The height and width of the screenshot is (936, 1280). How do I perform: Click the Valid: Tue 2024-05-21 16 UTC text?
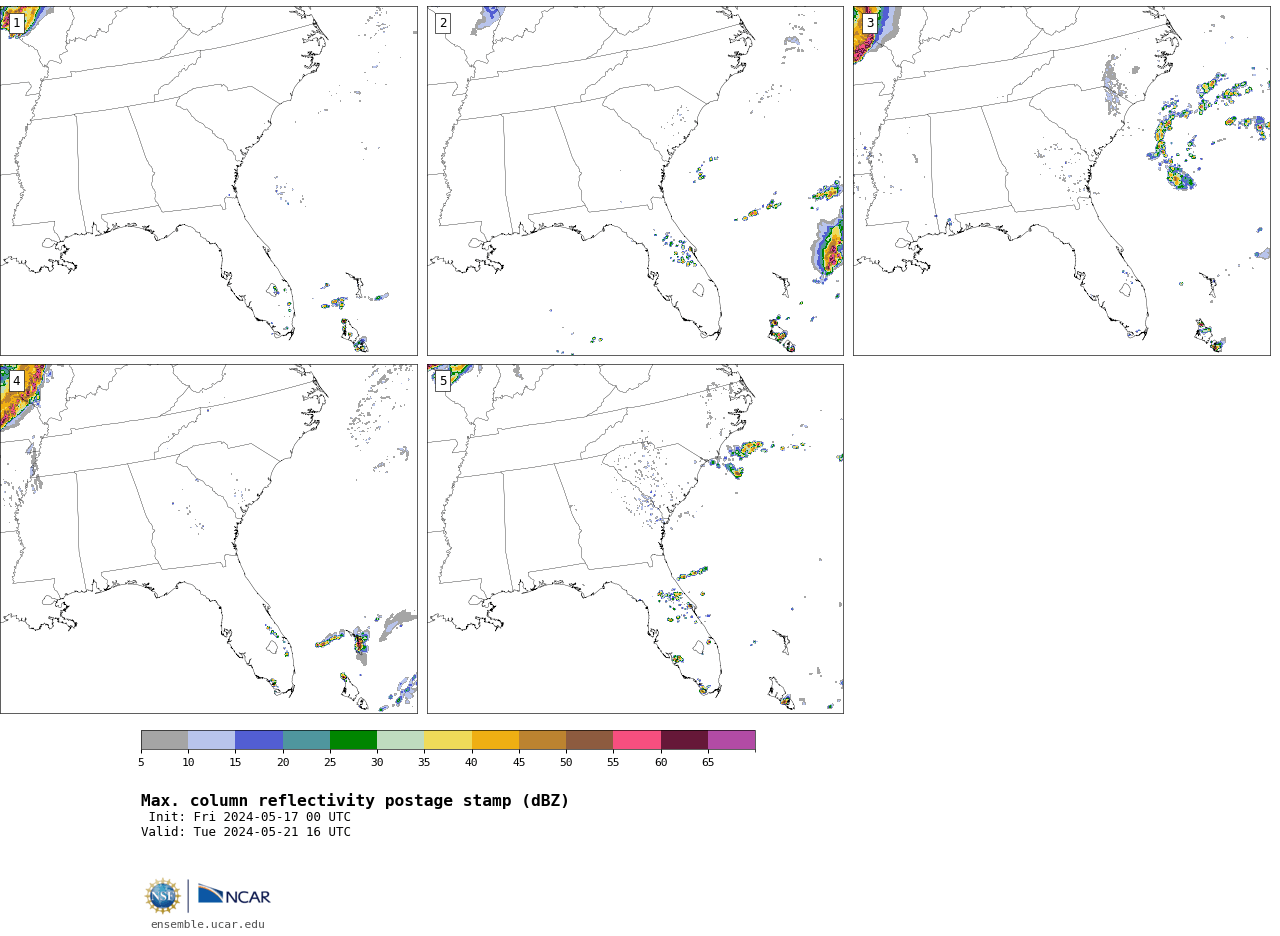[x=246, y=832]
